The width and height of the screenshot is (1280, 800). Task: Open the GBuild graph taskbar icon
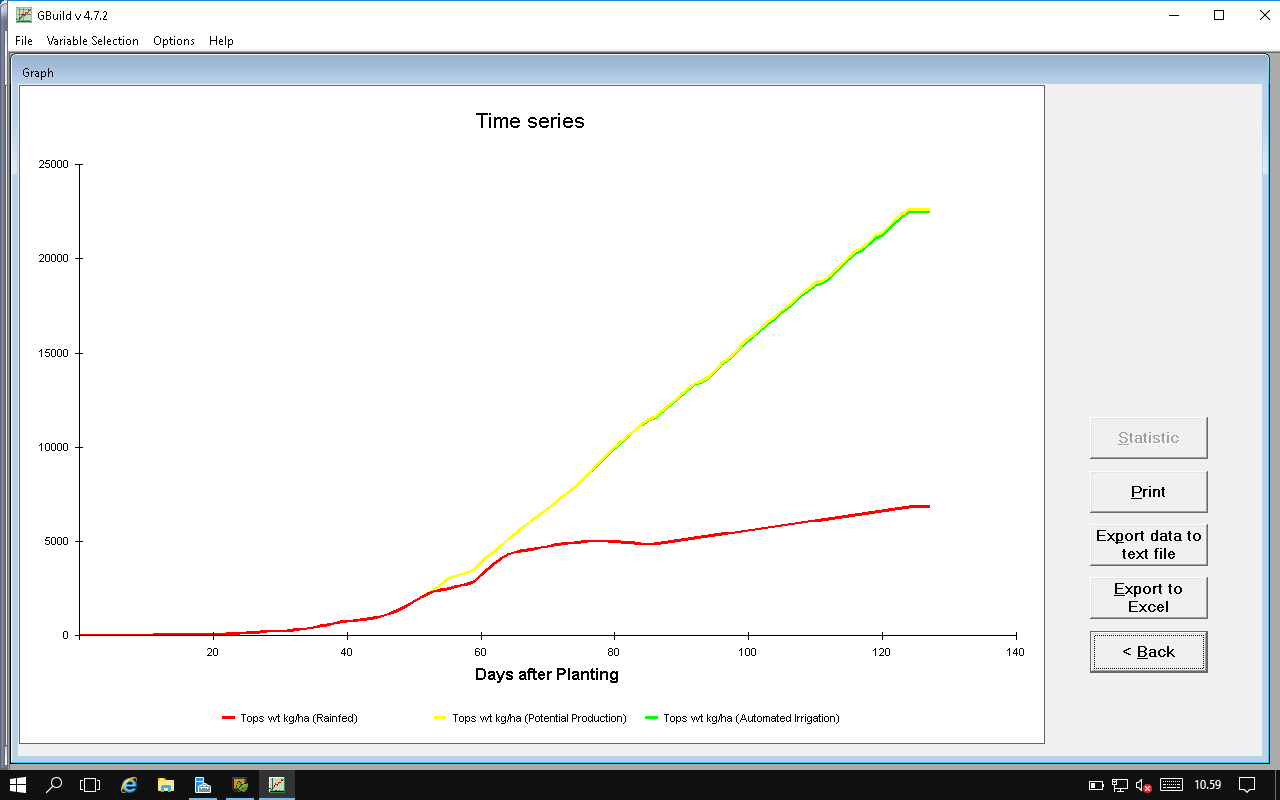tap(277, 785)
